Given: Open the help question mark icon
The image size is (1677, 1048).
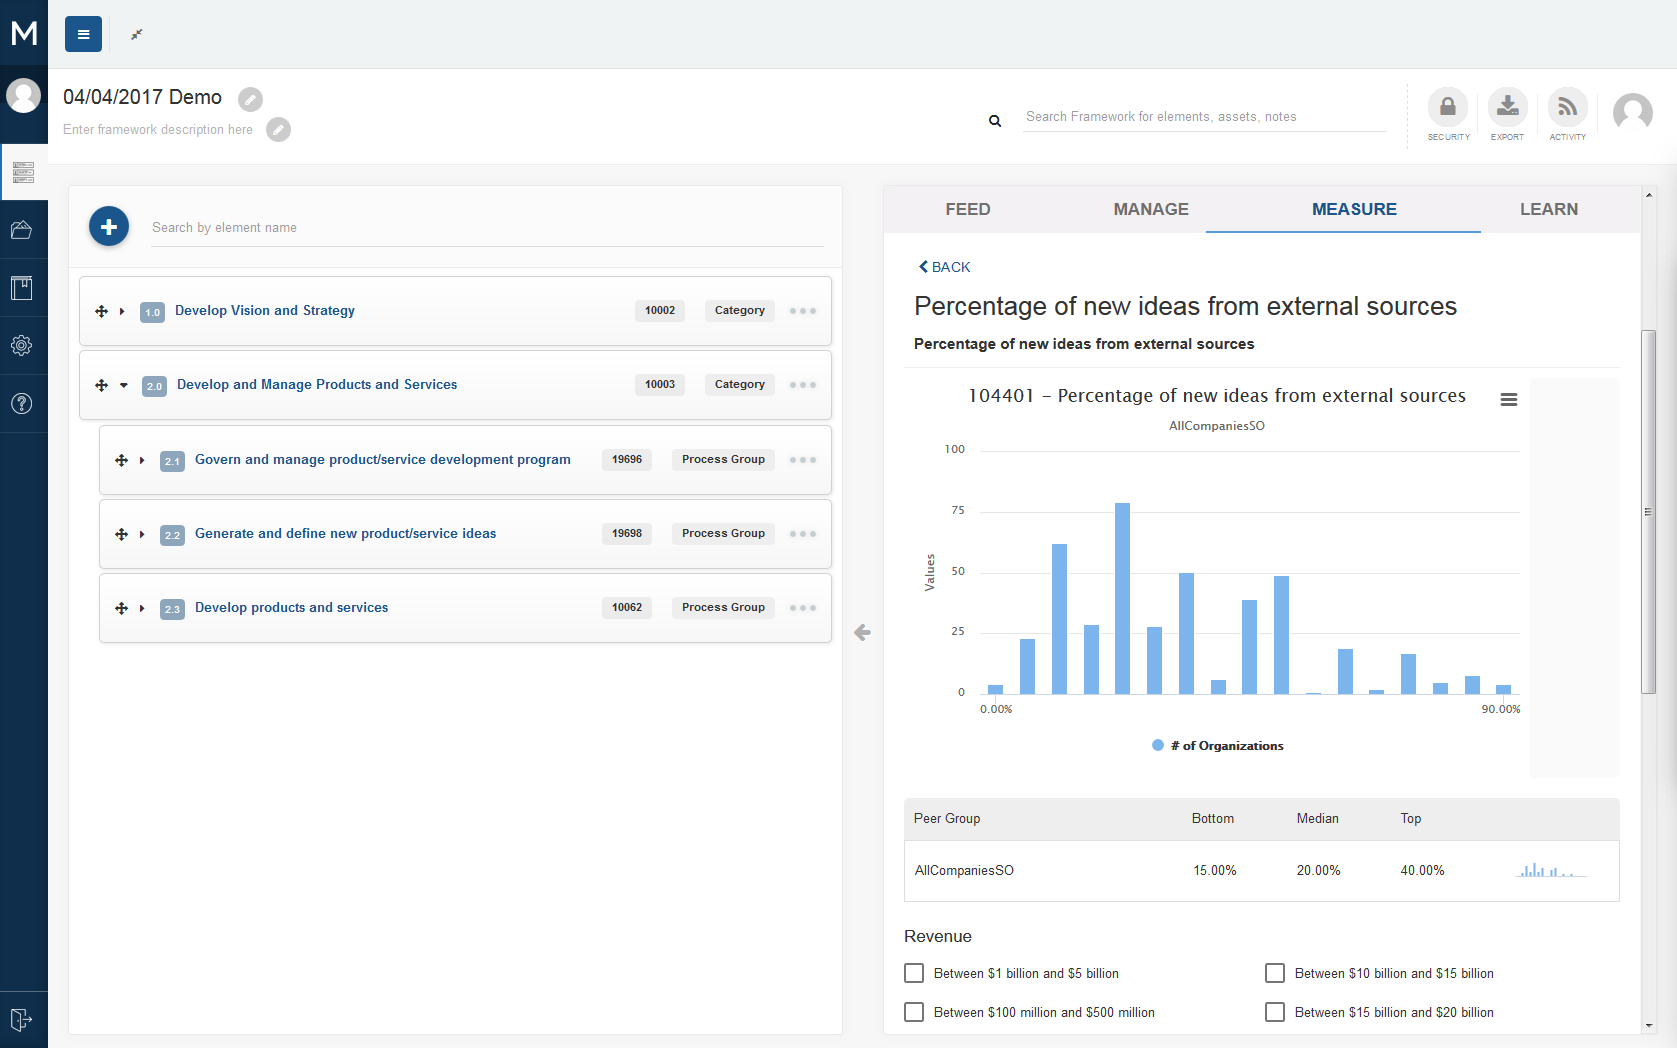Looking at the screenshot, I should 22,404.
